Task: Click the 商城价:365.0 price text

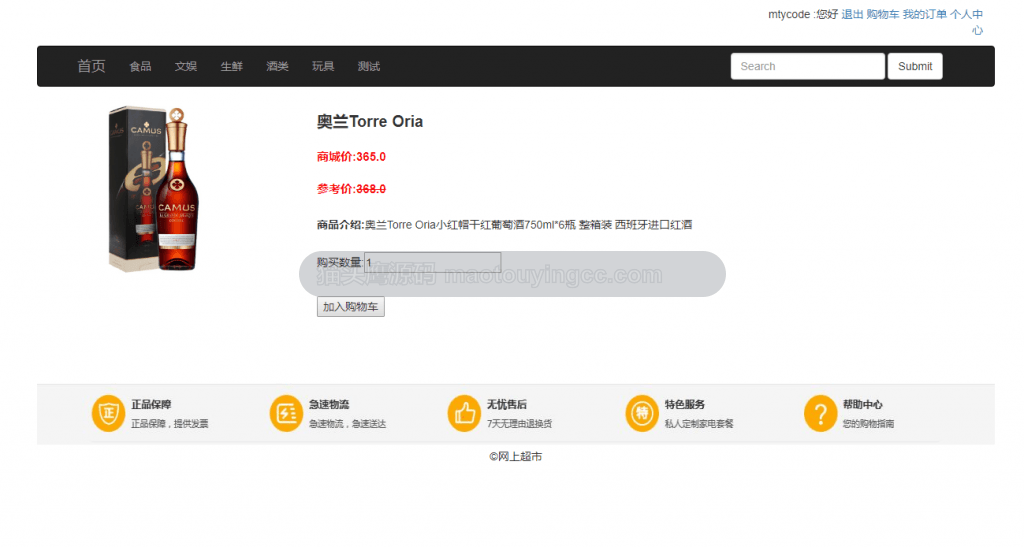Action: pos(351,157)
